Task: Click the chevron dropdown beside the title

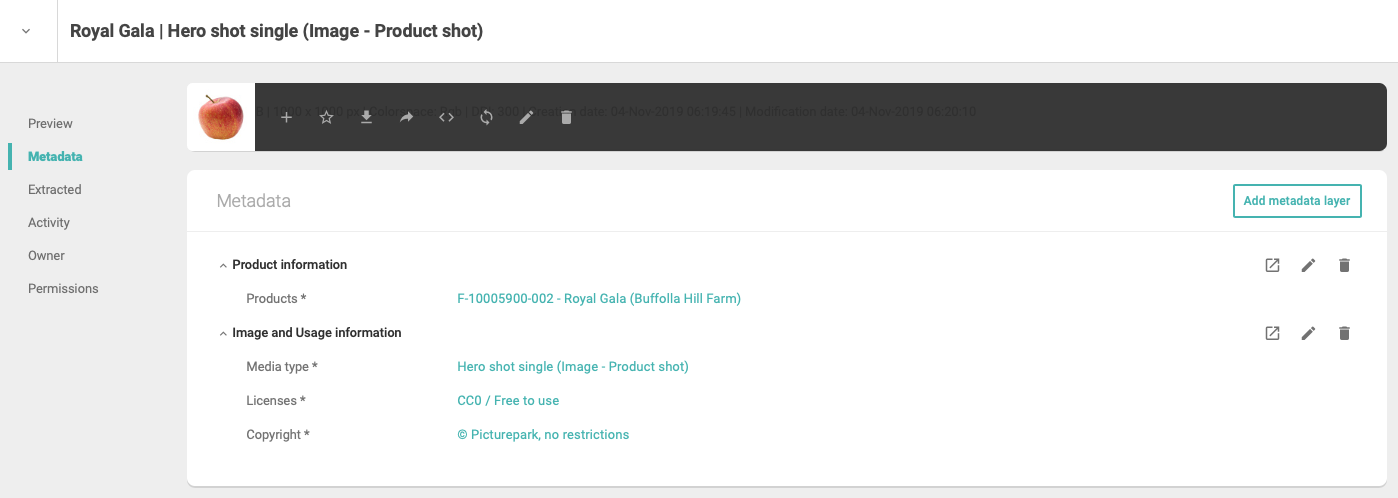Action: (x=26, y=31)
